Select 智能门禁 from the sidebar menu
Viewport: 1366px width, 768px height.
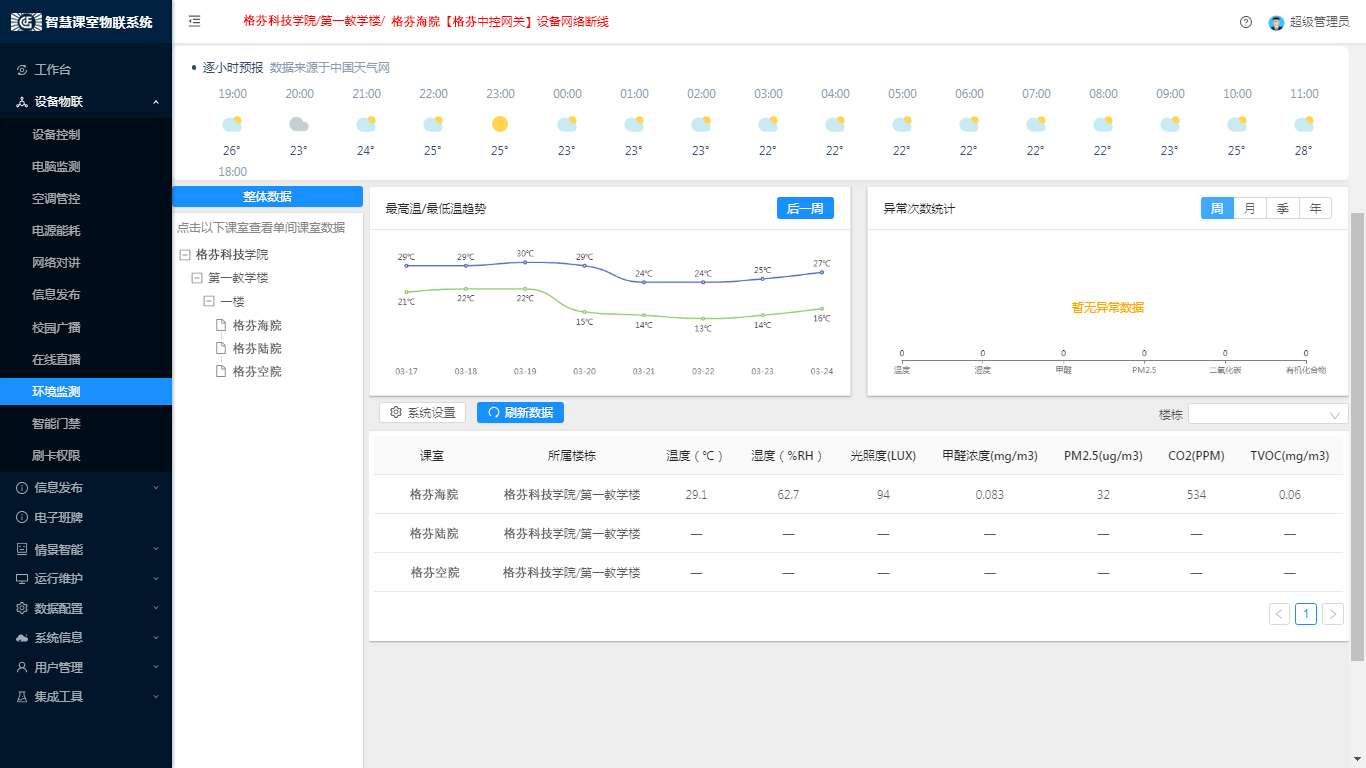(56, 424)
